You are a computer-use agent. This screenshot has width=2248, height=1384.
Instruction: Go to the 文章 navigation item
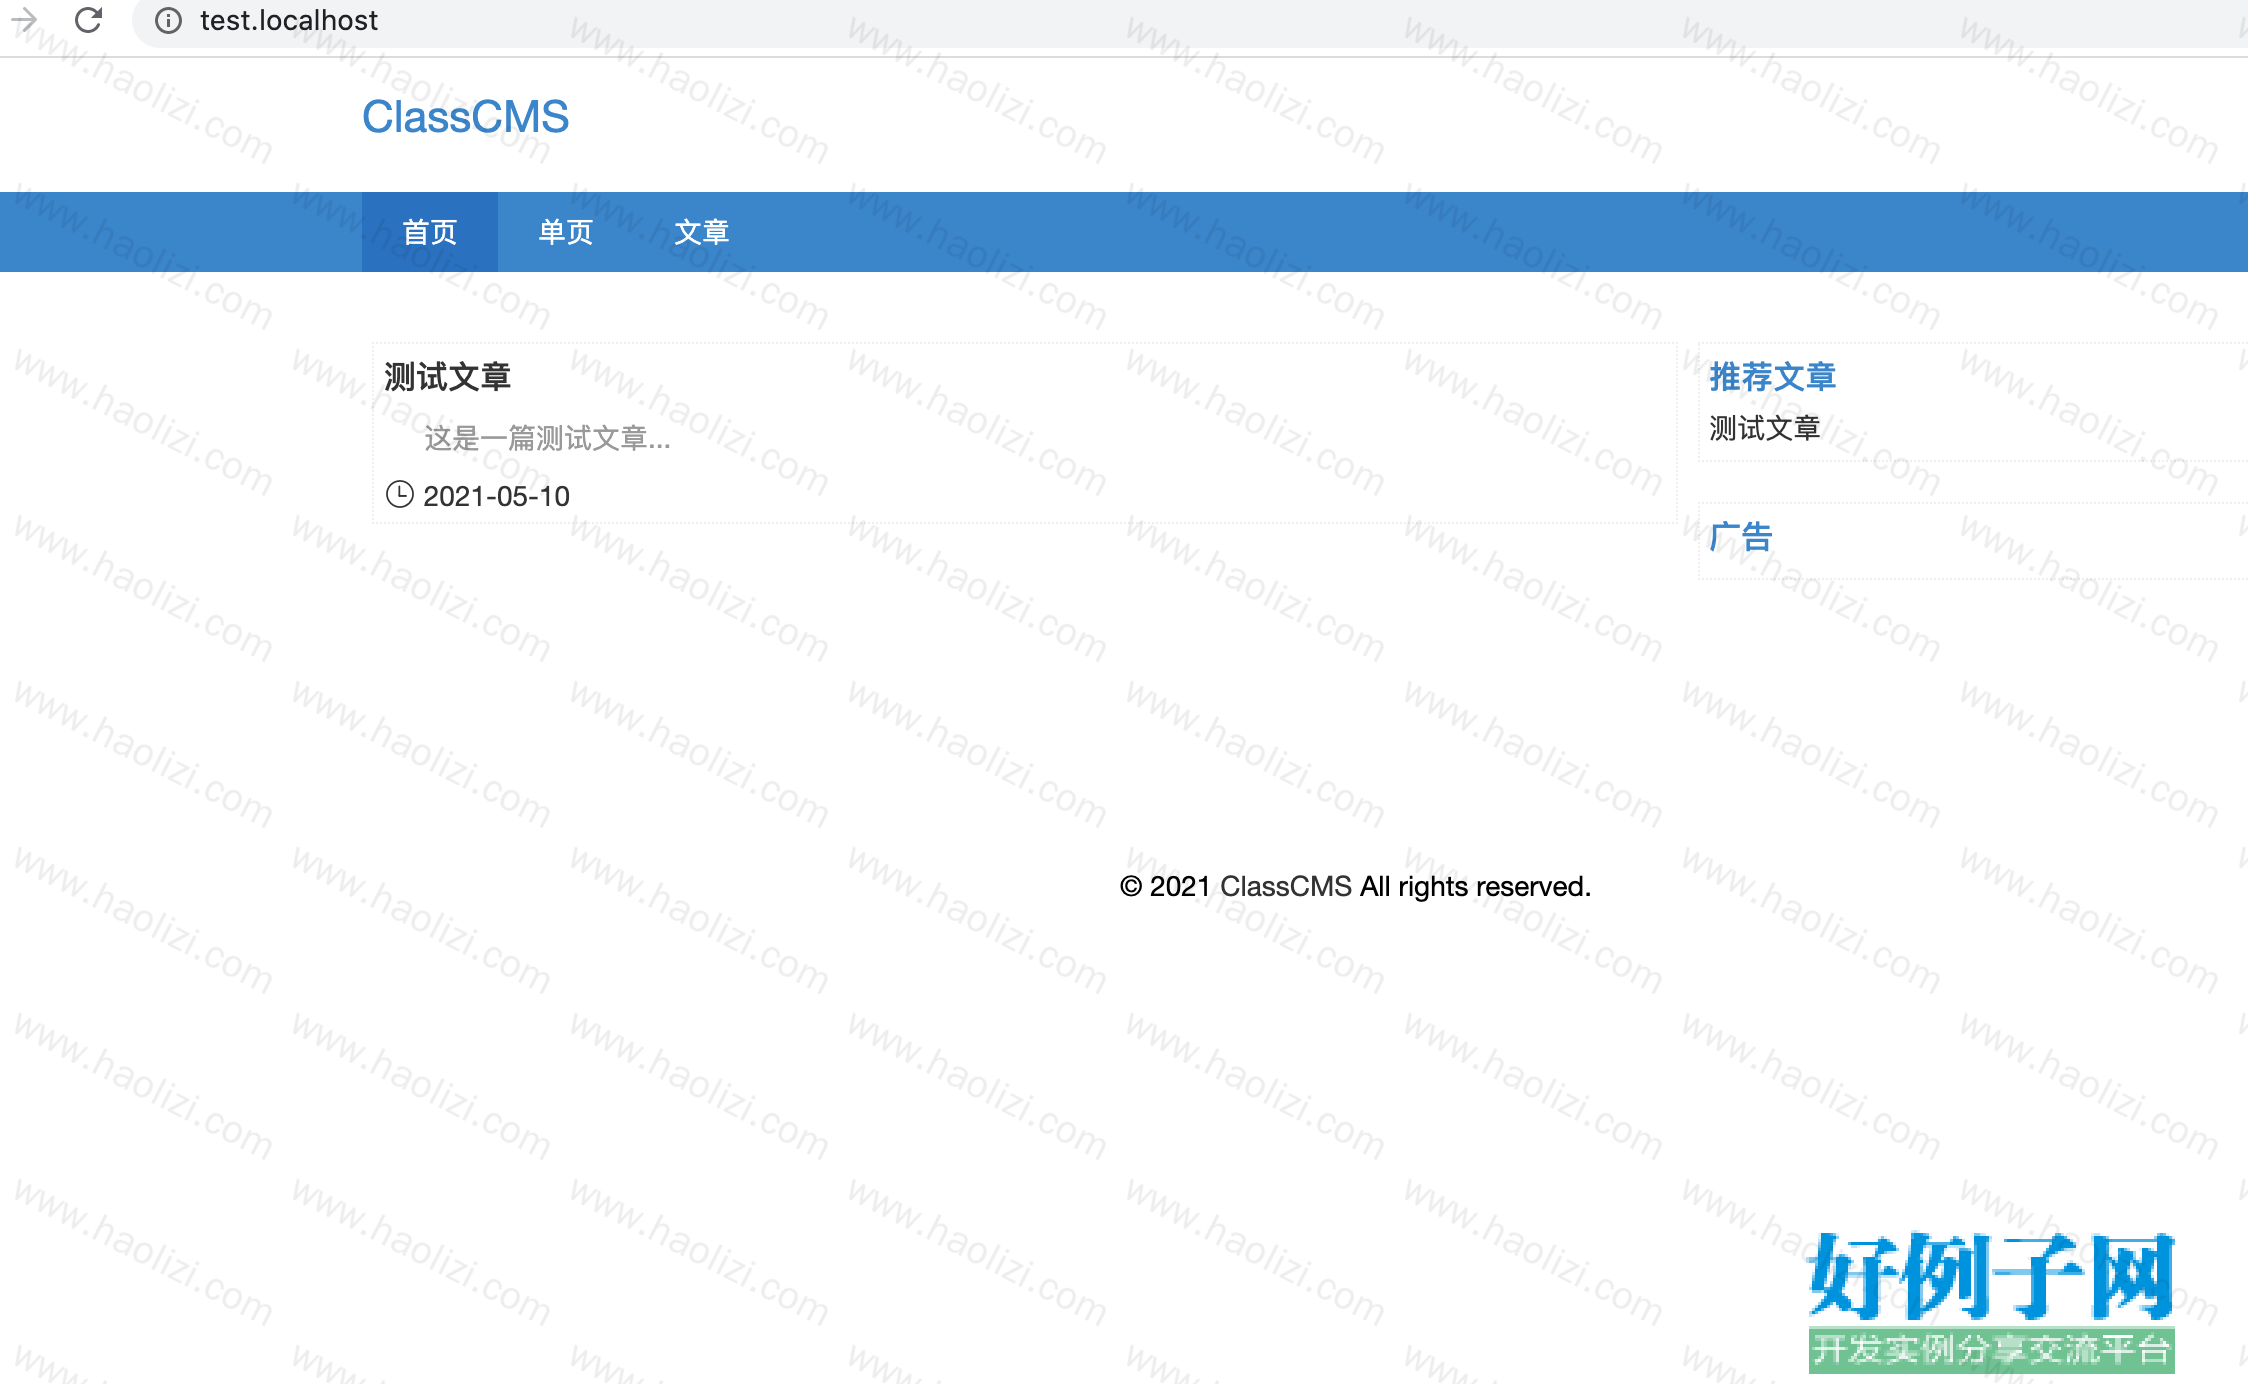[702, 232]
